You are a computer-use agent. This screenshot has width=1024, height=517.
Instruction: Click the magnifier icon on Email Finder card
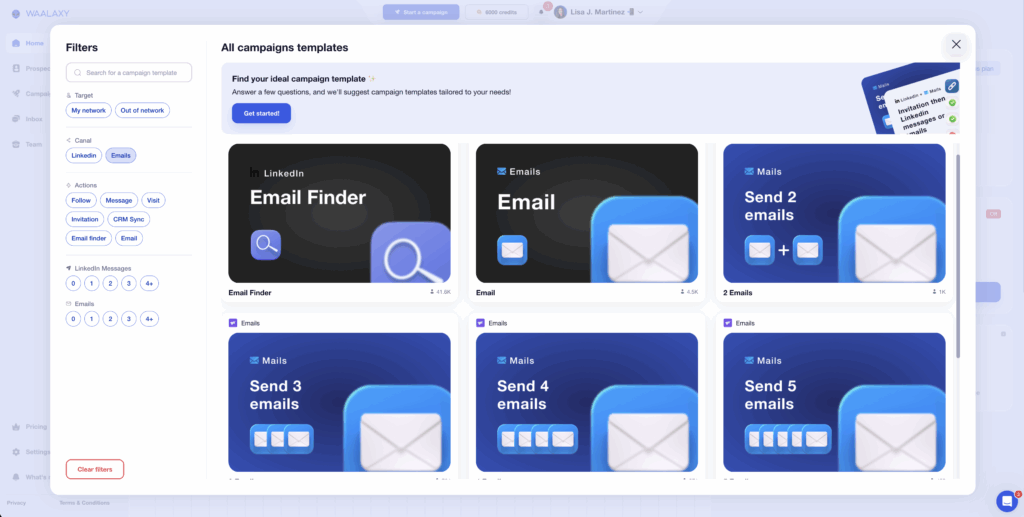tap(266, 245)
